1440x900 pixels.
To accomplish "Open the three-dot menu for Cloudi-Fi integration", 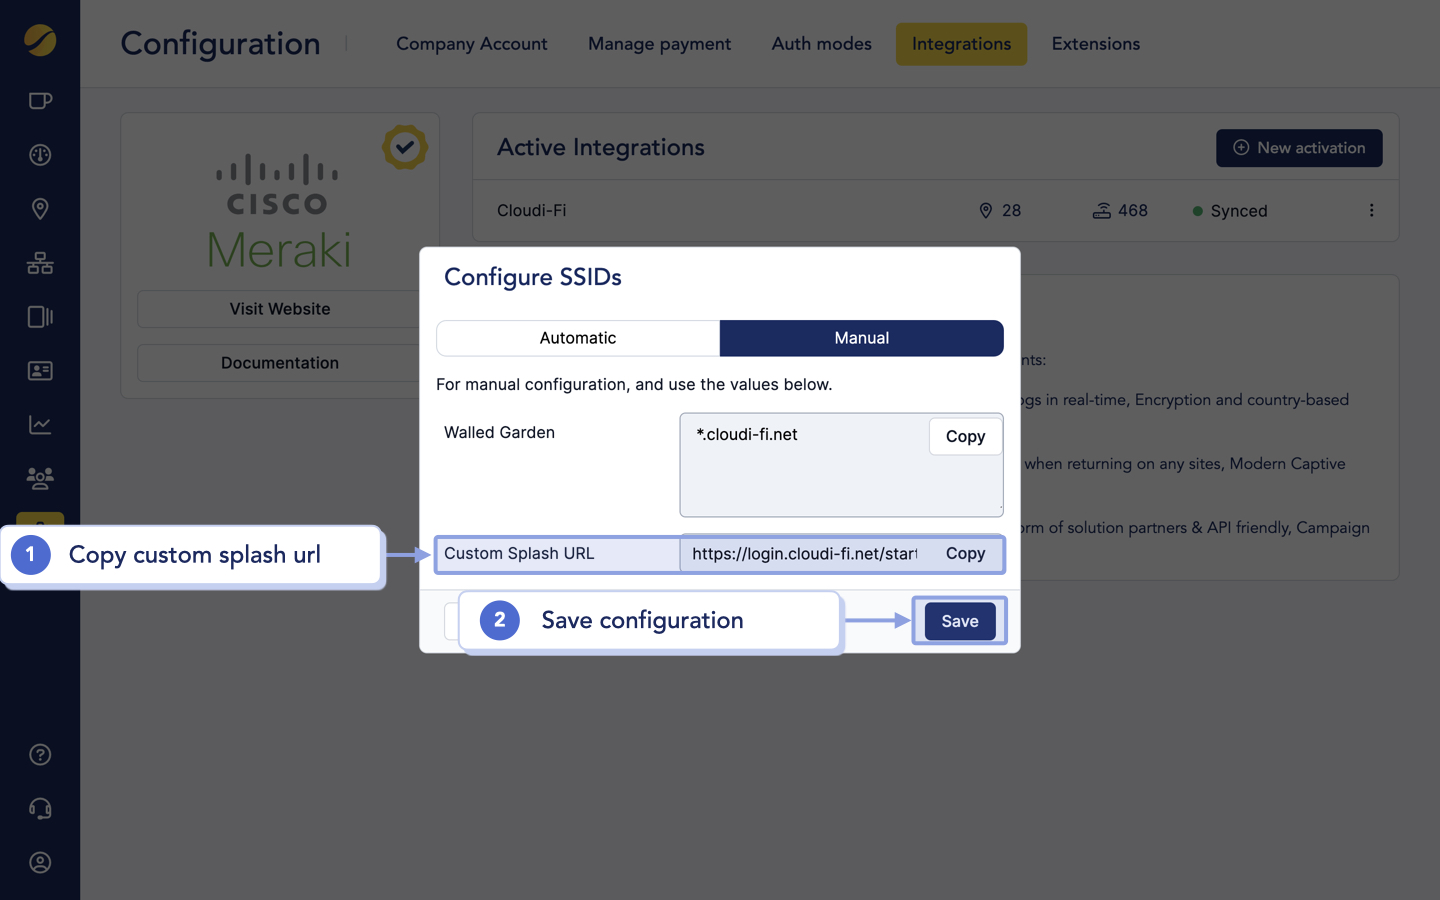I will [x=1371, y=211].
